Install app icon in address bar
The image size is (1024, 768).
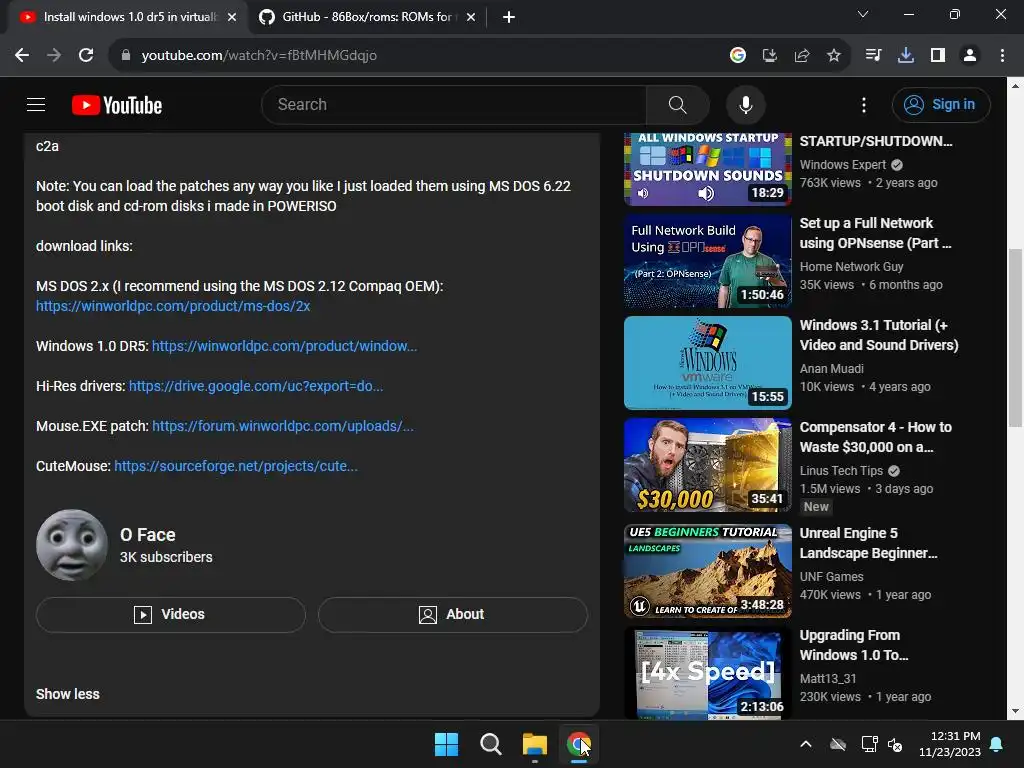769,55
